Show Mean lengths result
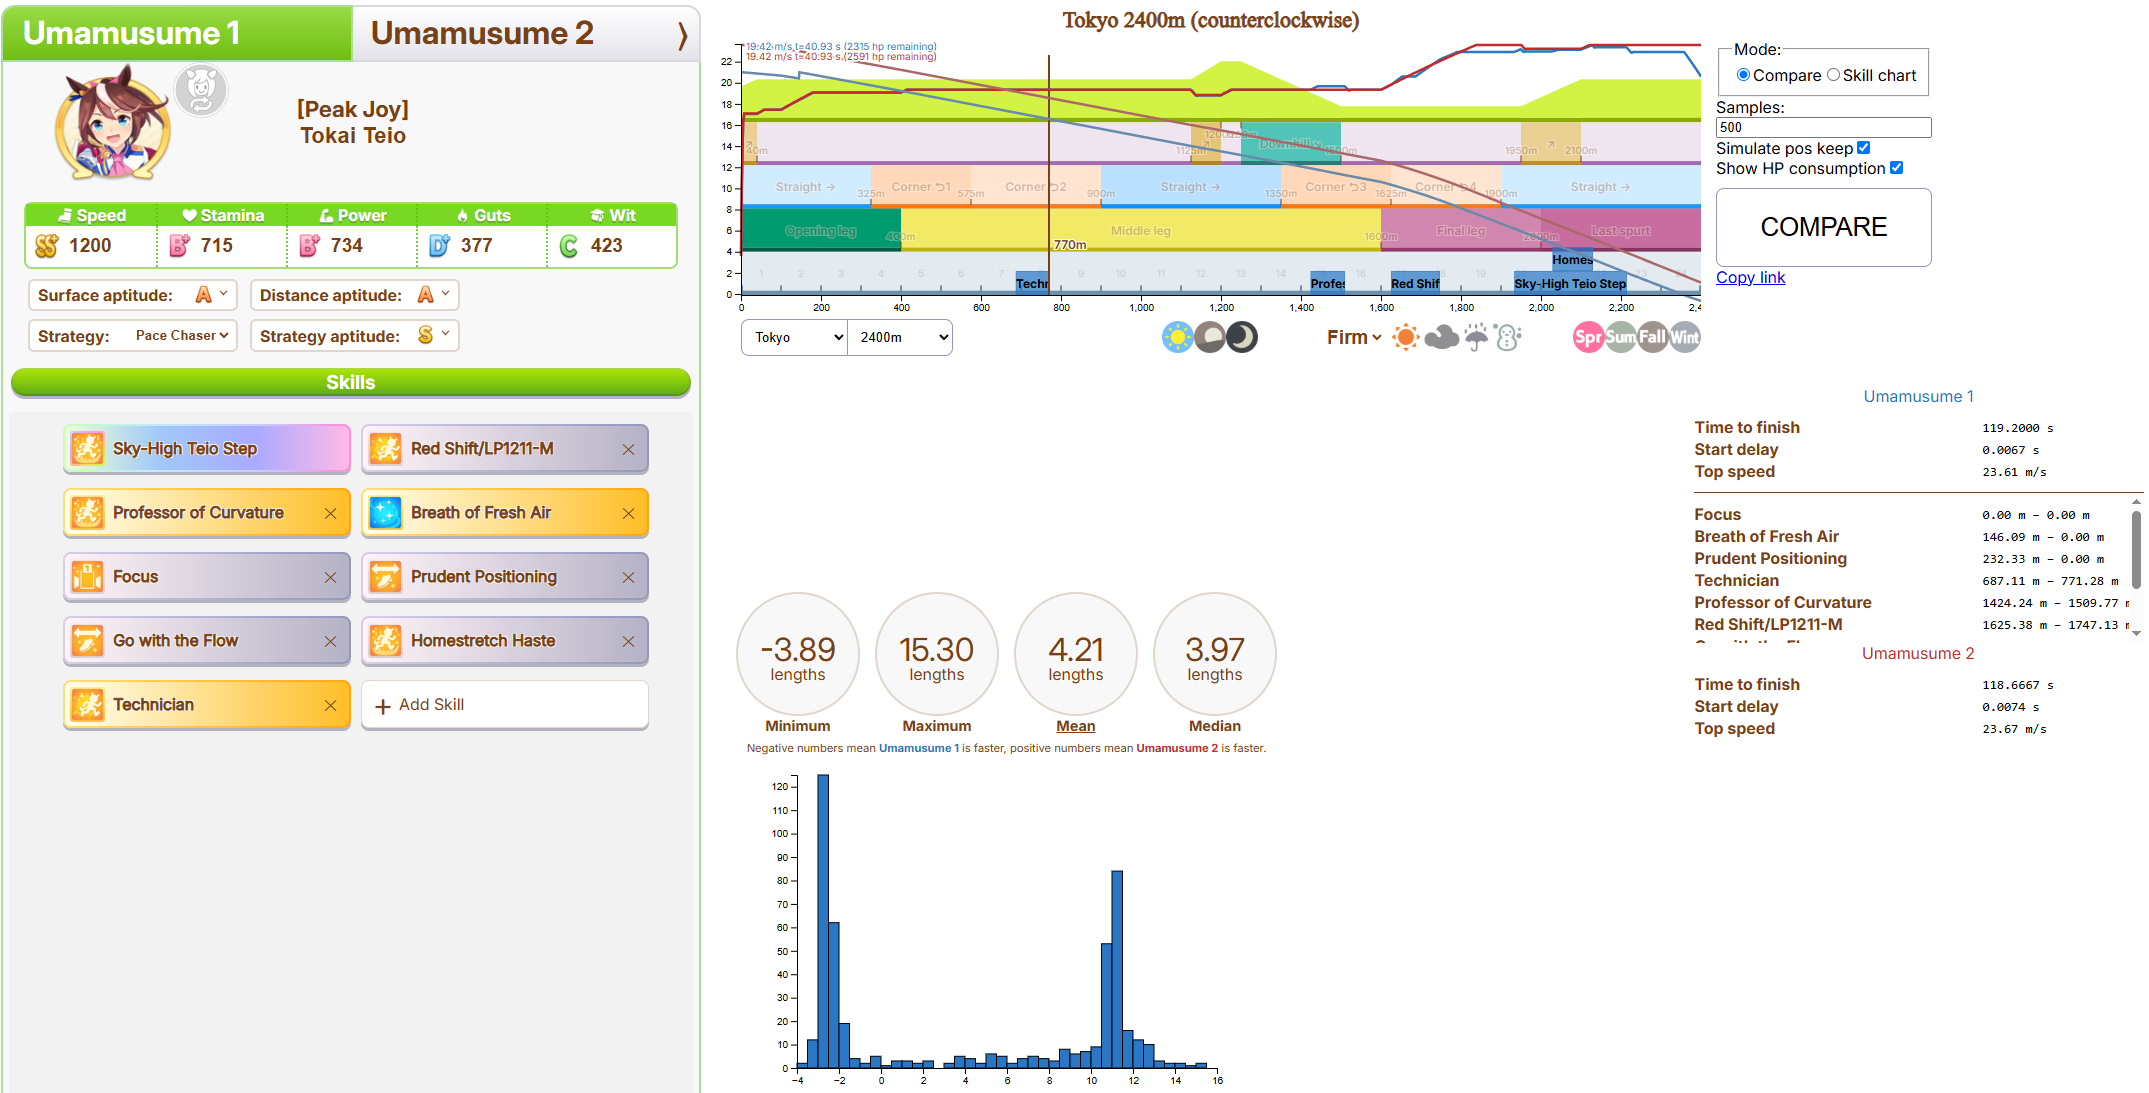2149x1093 pixels. [x=1076, y=654]
